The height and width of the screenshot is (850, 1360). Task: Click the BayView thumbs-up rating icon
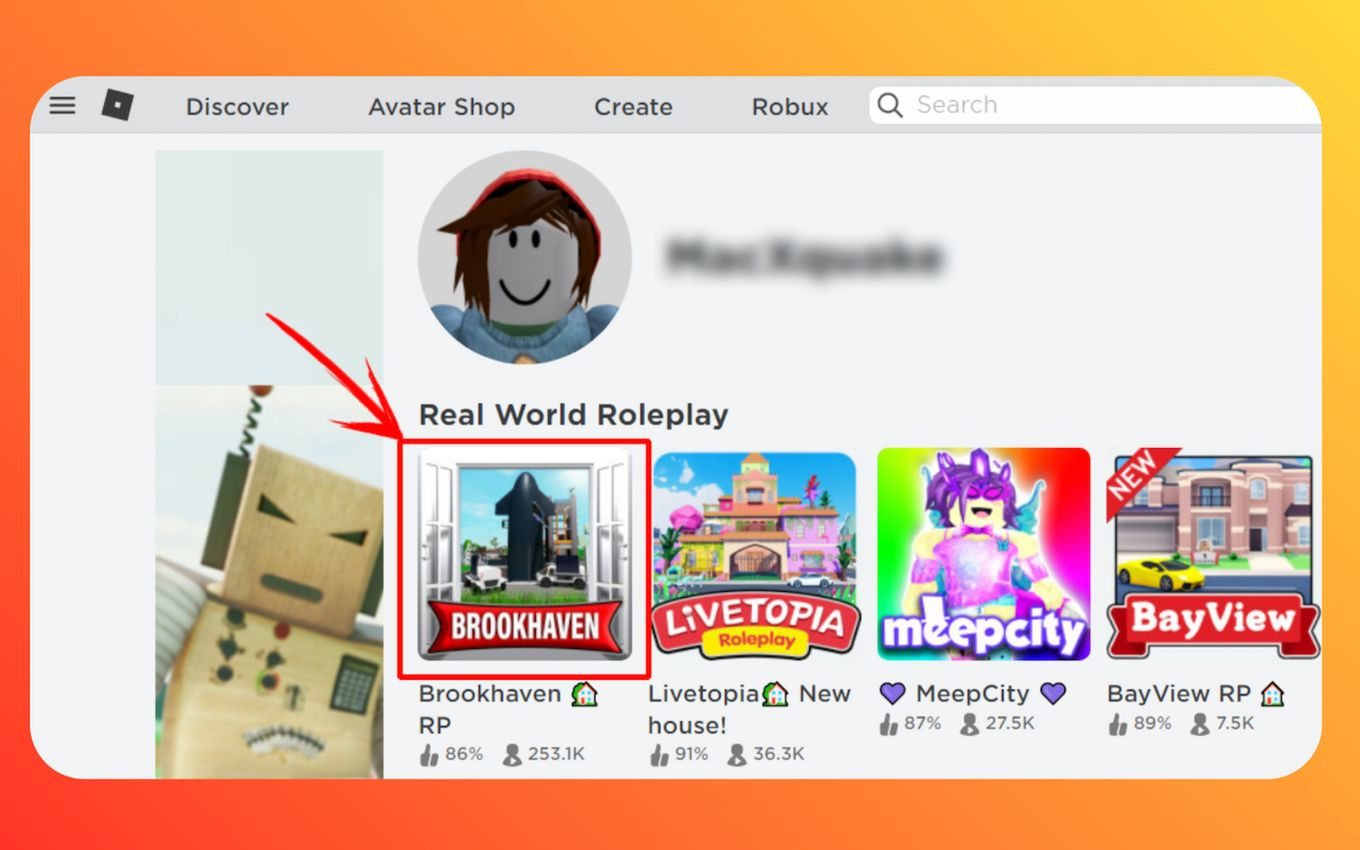coord(1118,724)
